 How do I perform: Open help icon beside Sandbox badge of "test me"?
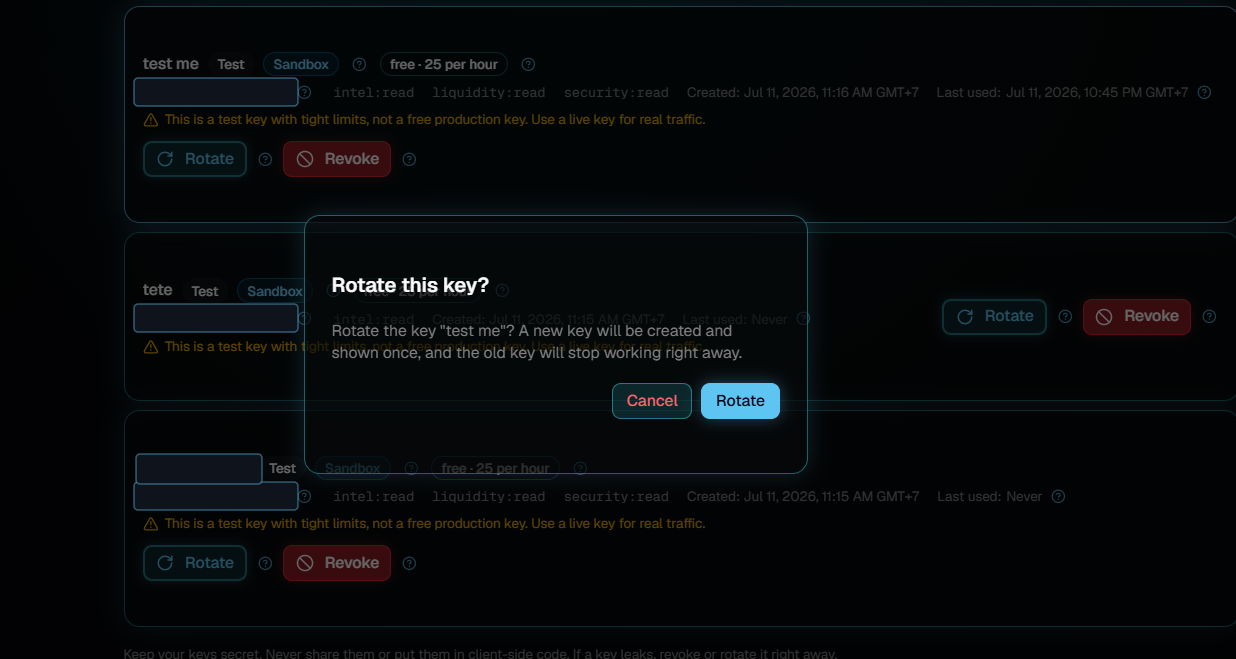point(360,64)
